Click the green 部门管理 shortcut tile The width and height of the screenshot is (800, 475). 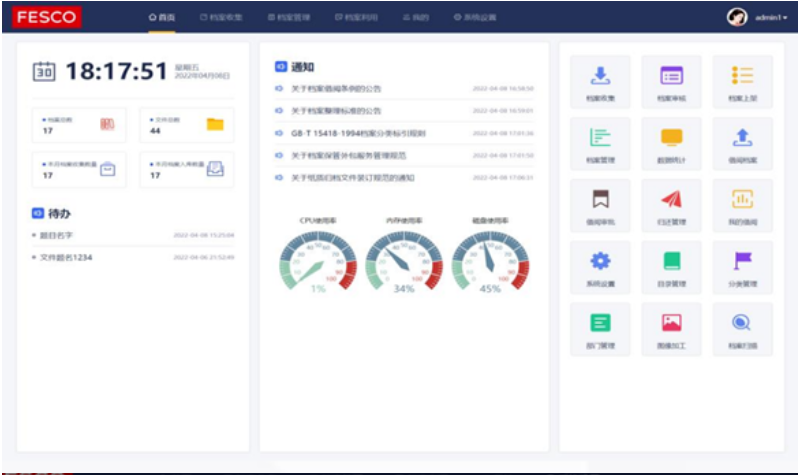pos(600,329)
